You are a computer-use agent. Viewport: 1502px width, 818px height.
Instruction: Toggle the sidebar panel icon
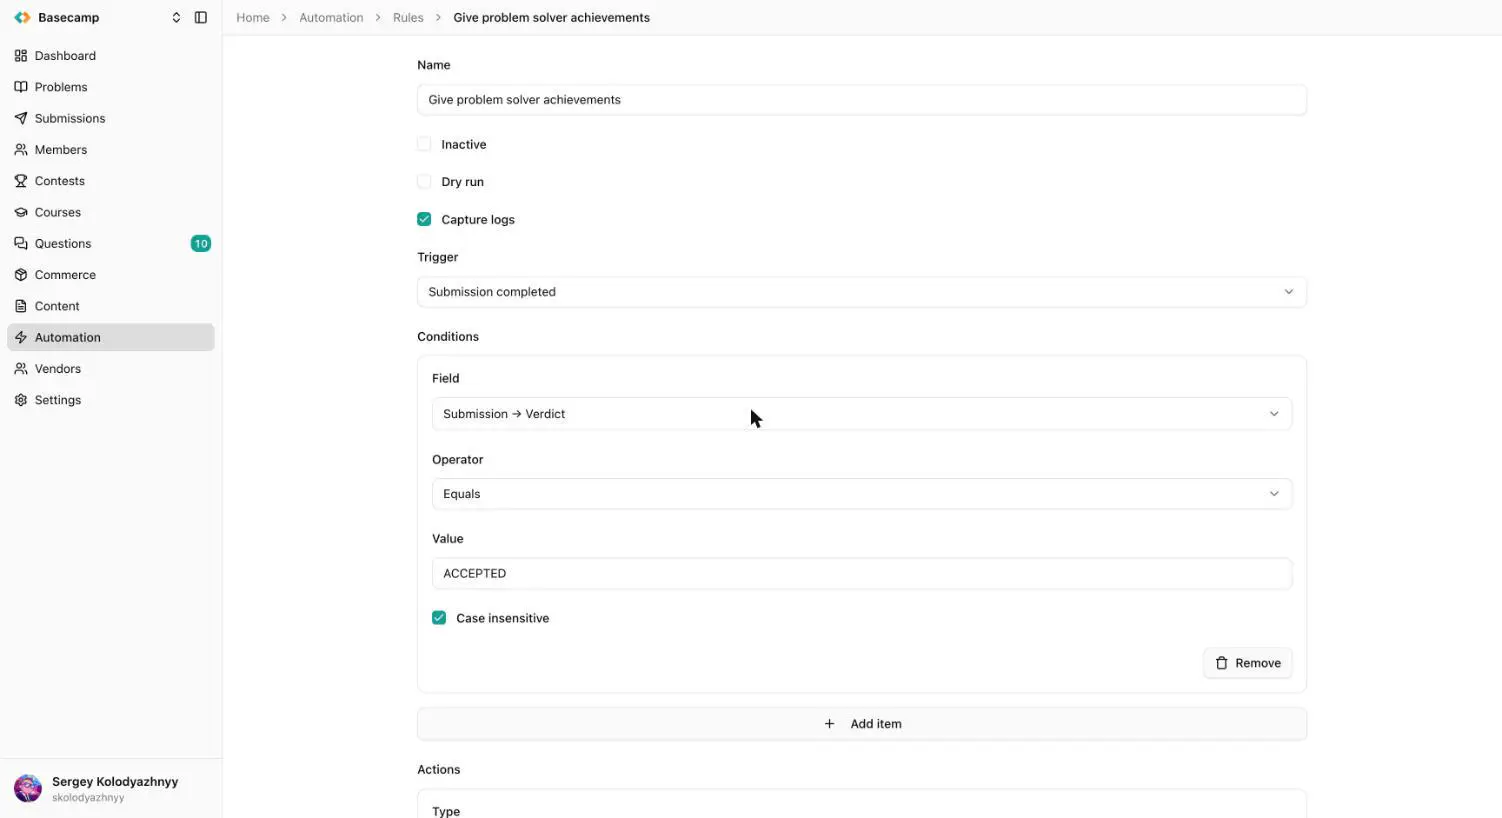point(201,17)
